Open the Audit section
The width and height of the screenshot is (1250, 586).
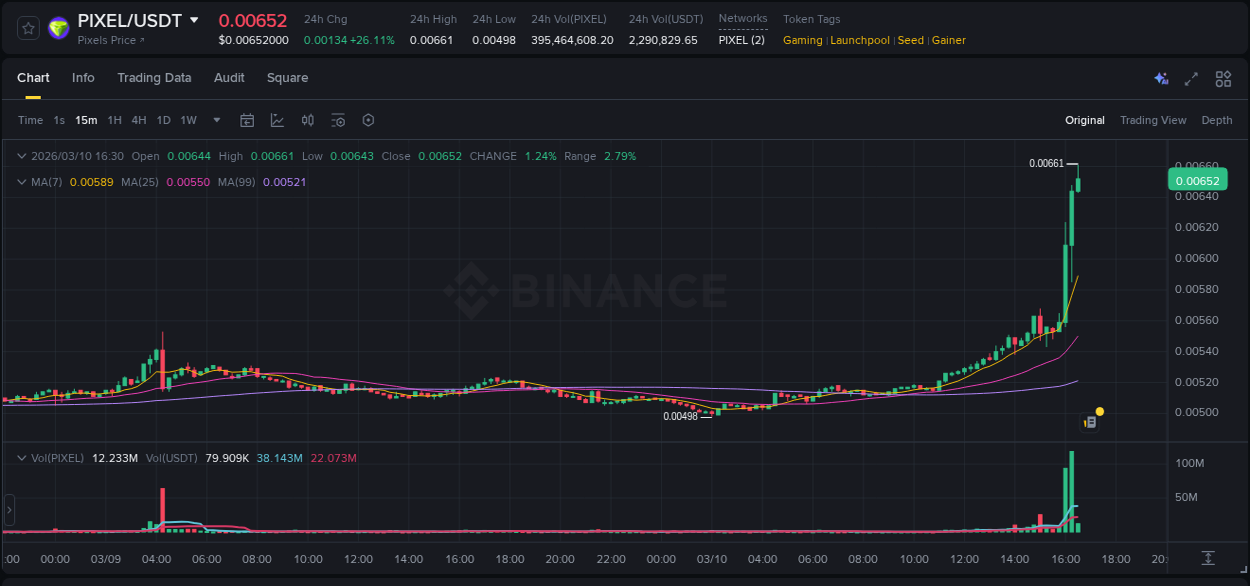tap(229, 77)
